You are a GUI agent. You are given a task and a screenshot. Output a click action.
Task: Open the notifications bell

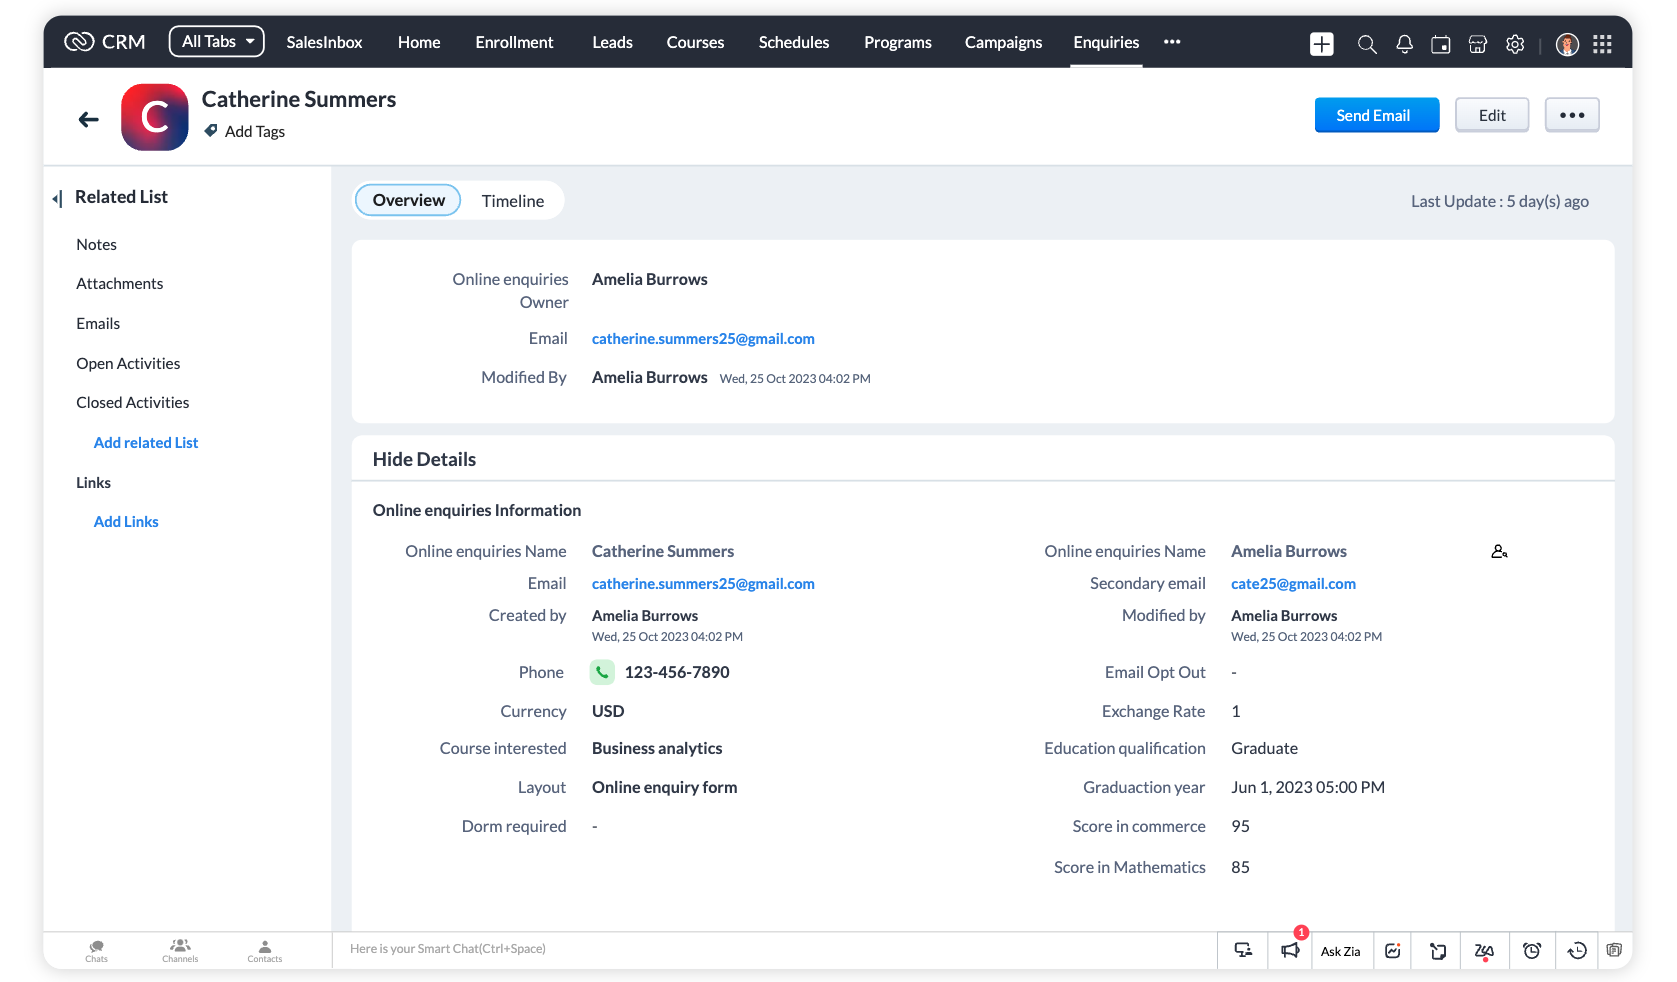[1404, 44]
